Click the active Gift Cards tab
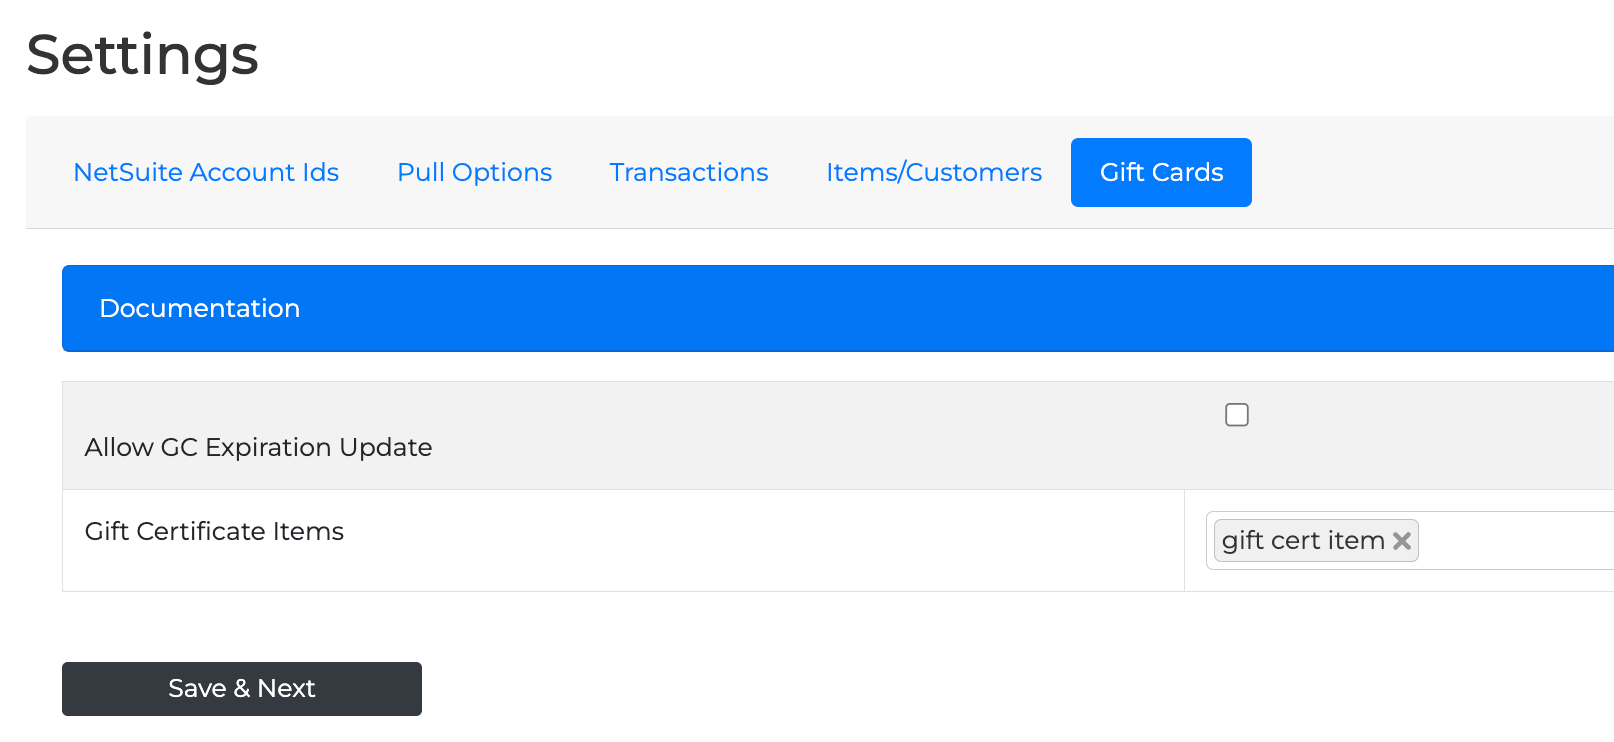 1161,172
